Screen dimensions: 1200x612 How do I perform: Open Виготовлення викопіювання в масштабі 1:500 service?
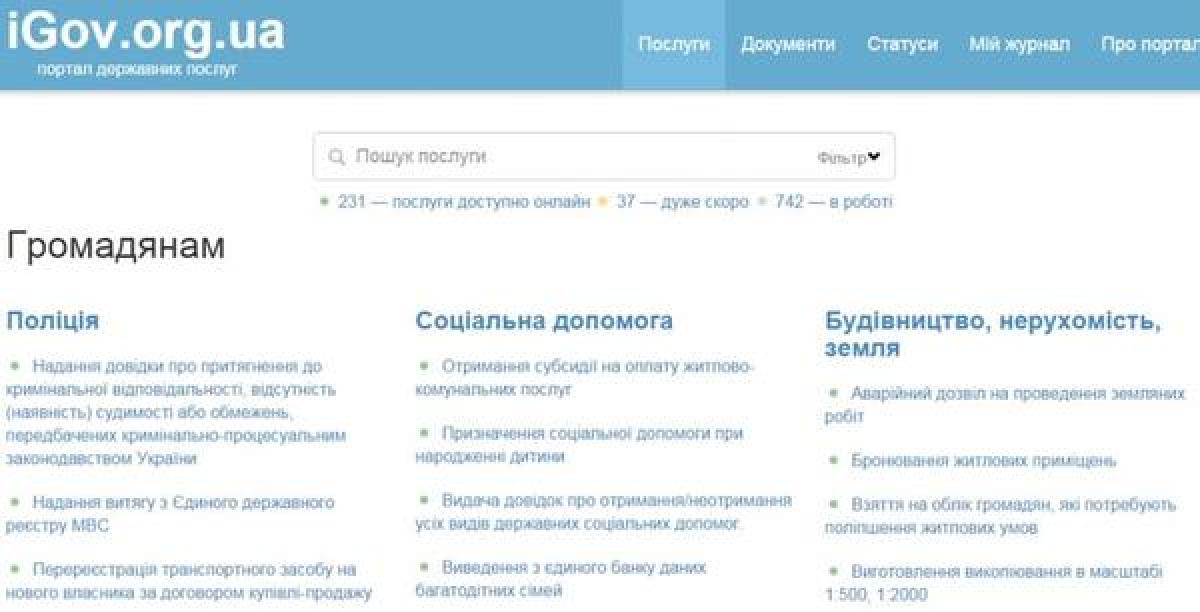coord(994,583)
